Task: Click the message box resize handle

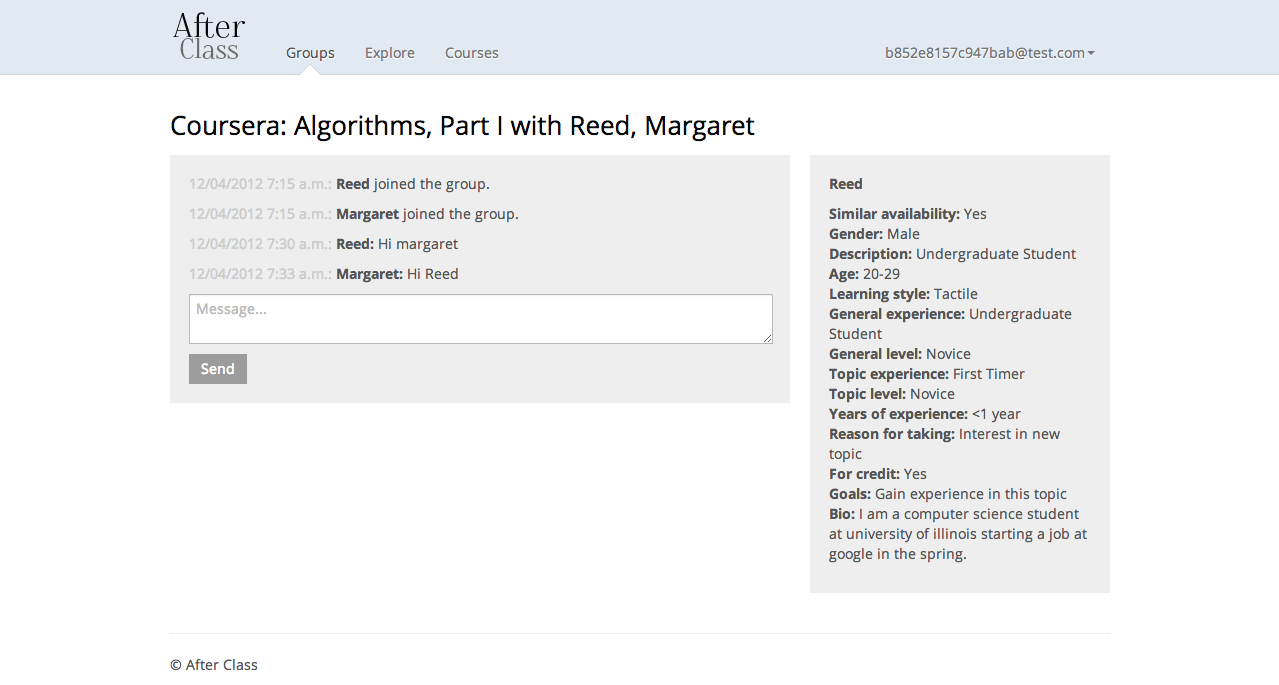Action: pyautogui.click(x=768, y=339)
